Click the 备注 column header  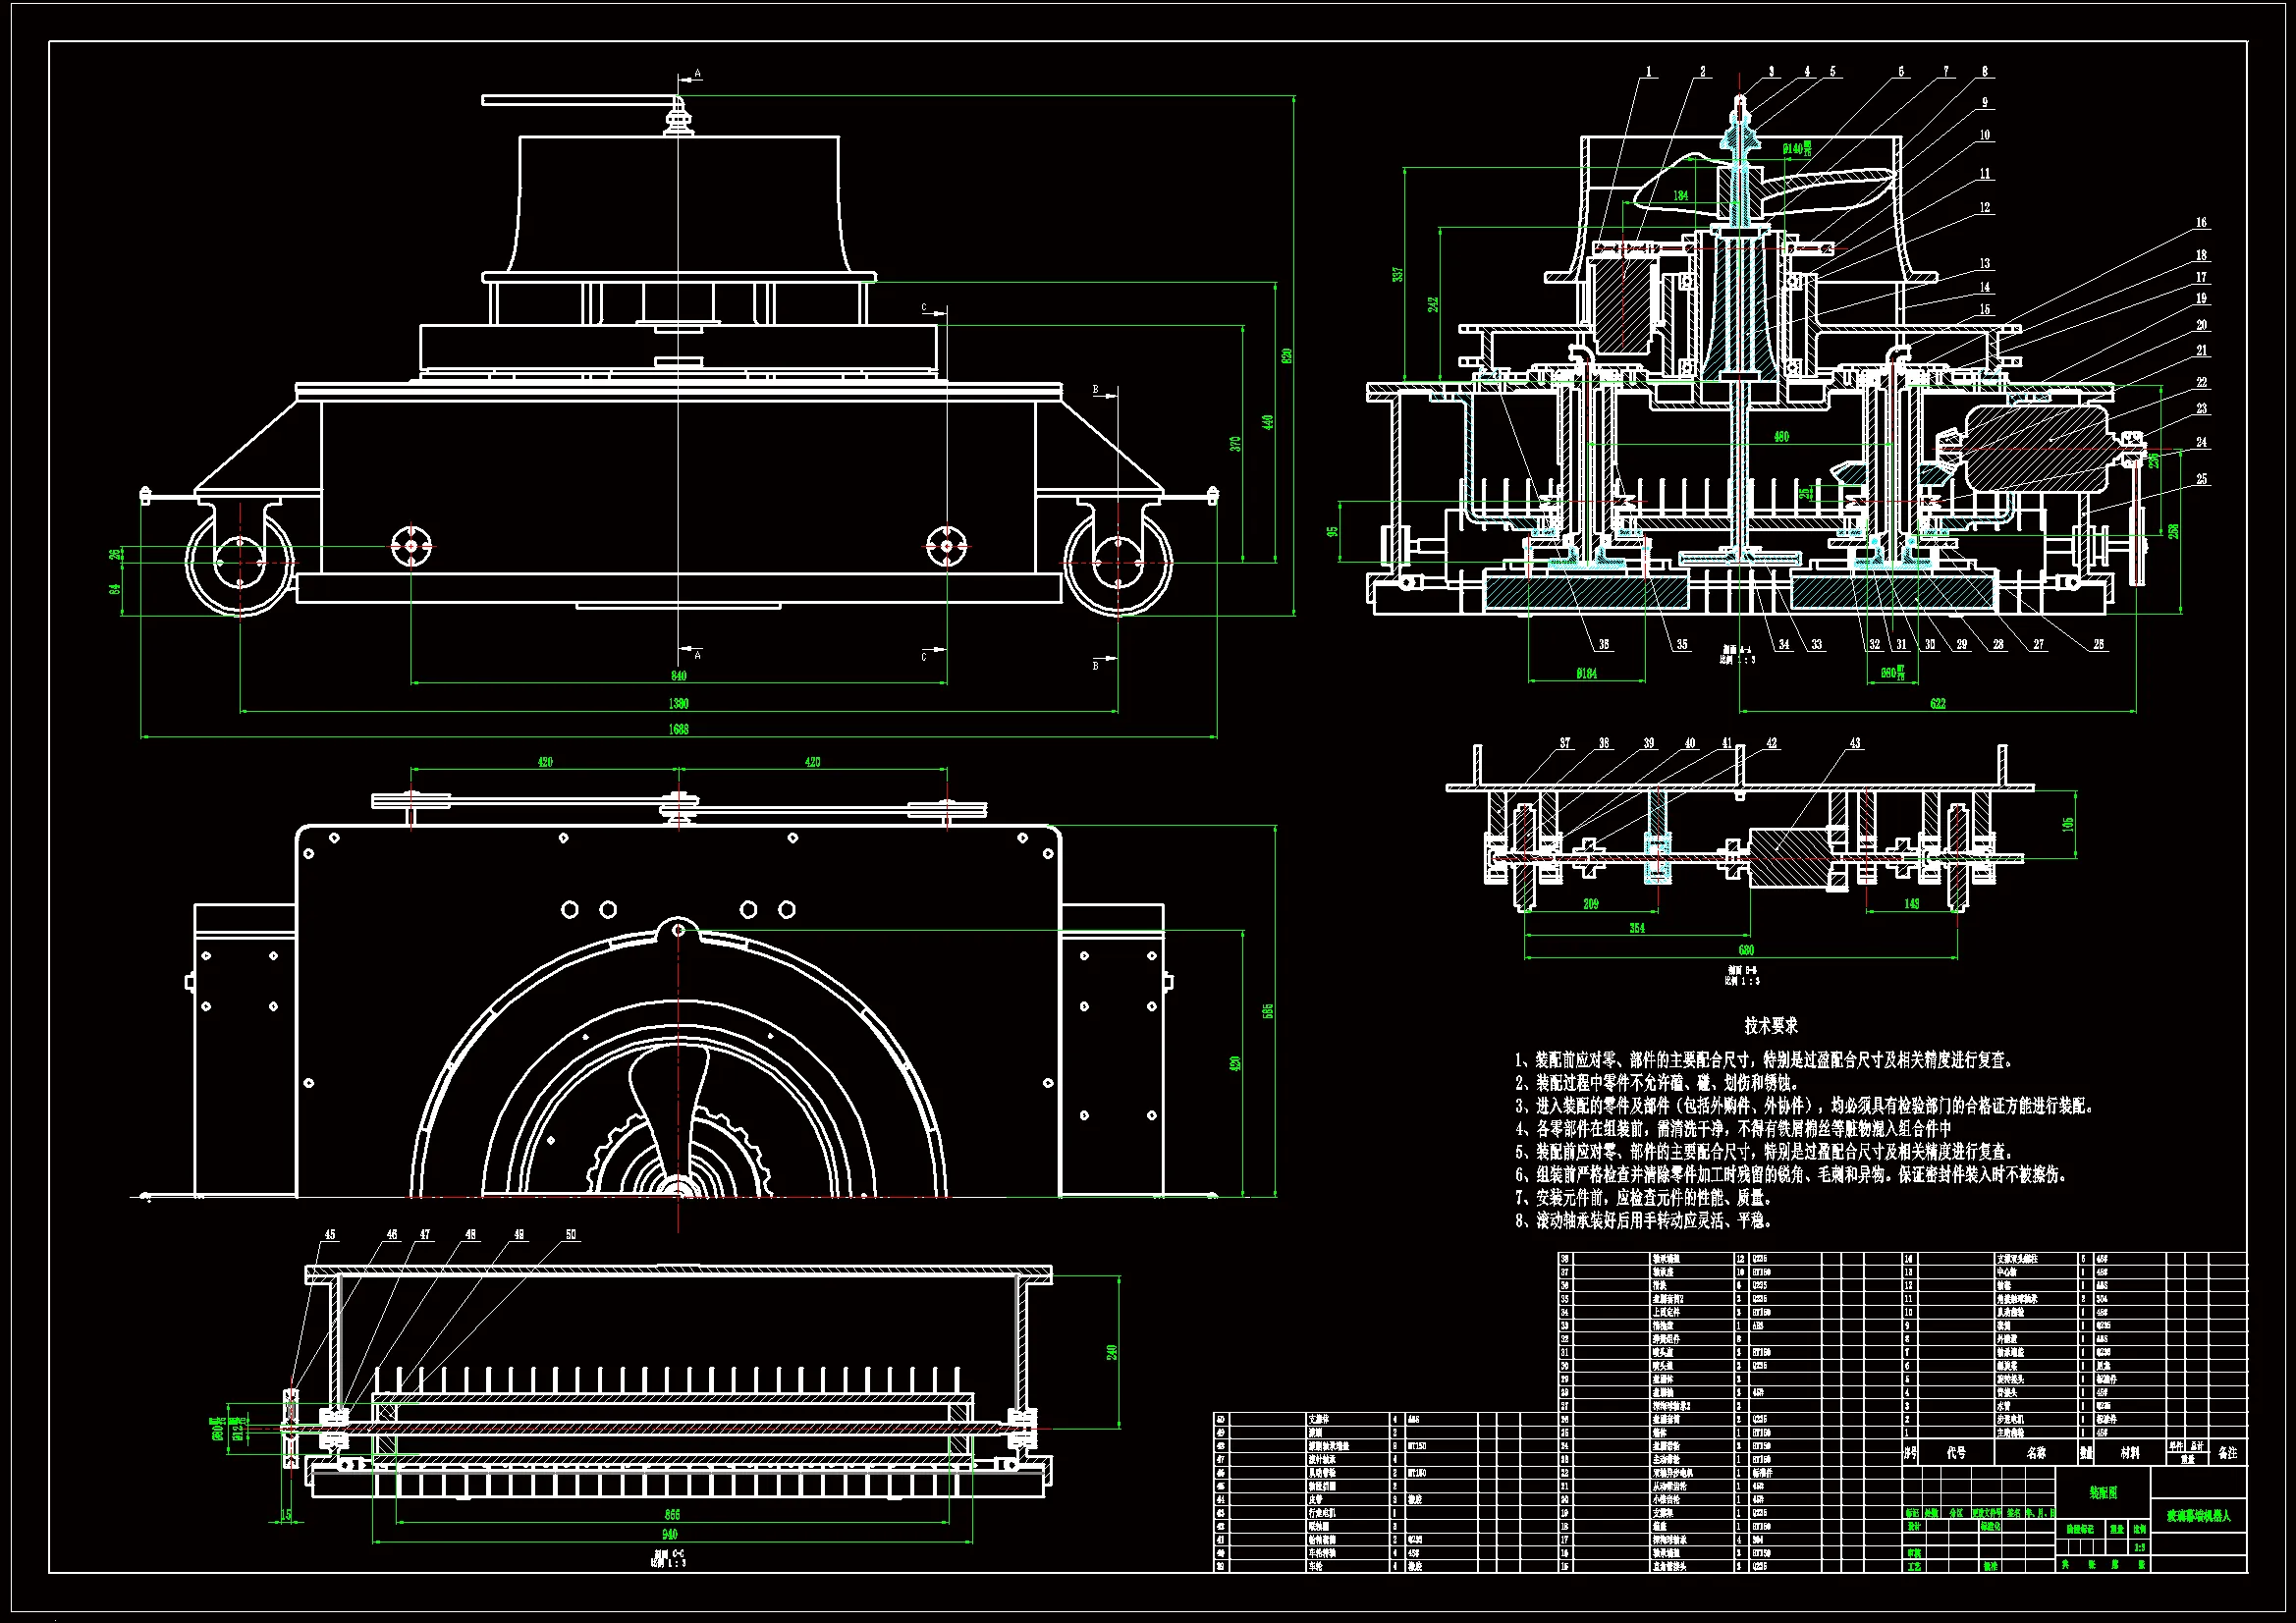coord(2227,1453)
